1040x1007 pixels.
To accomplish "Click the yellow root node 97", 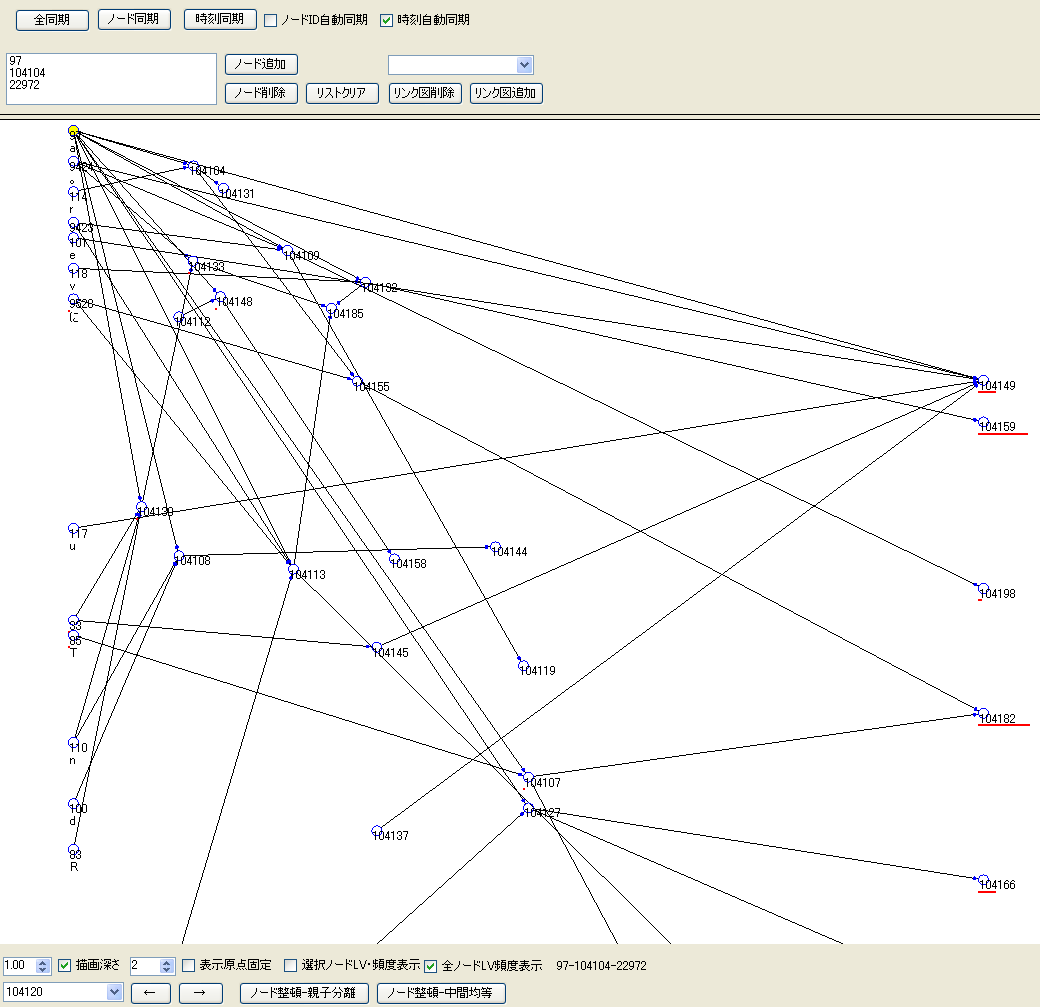I will click(x=74, y=131).
